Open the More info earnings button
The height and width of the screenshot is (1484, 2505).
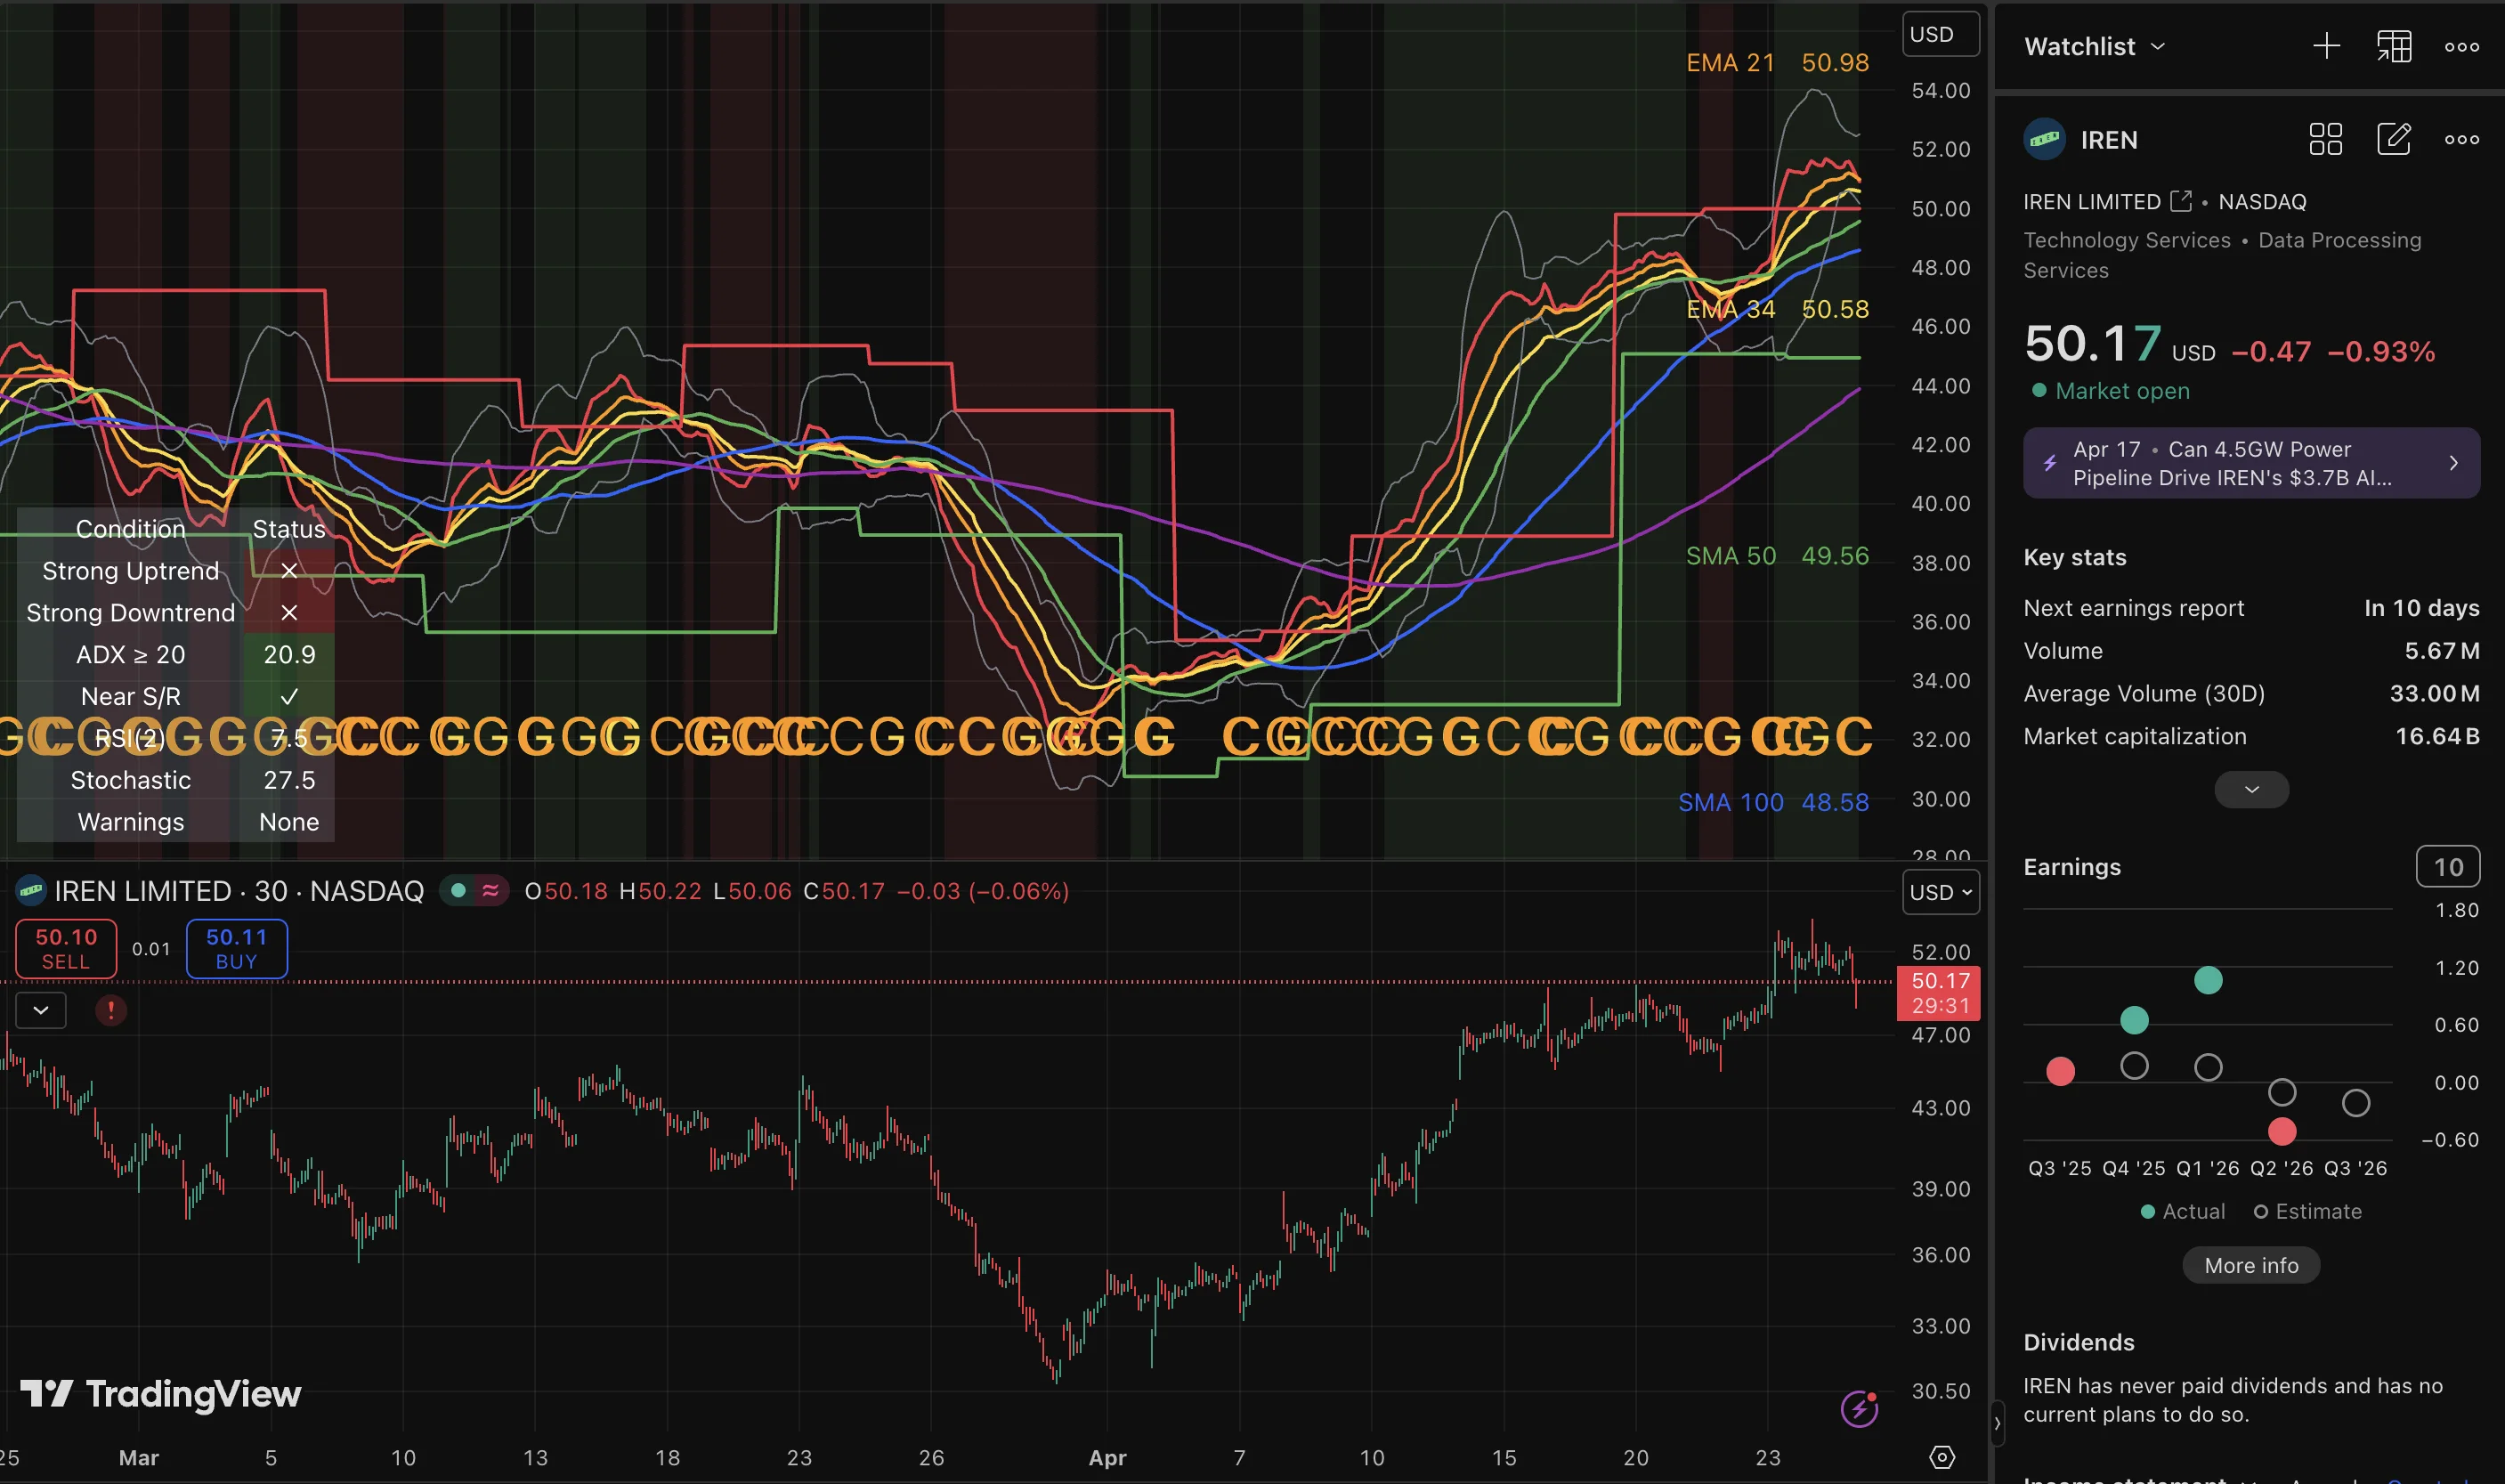coord(2251,1265)
